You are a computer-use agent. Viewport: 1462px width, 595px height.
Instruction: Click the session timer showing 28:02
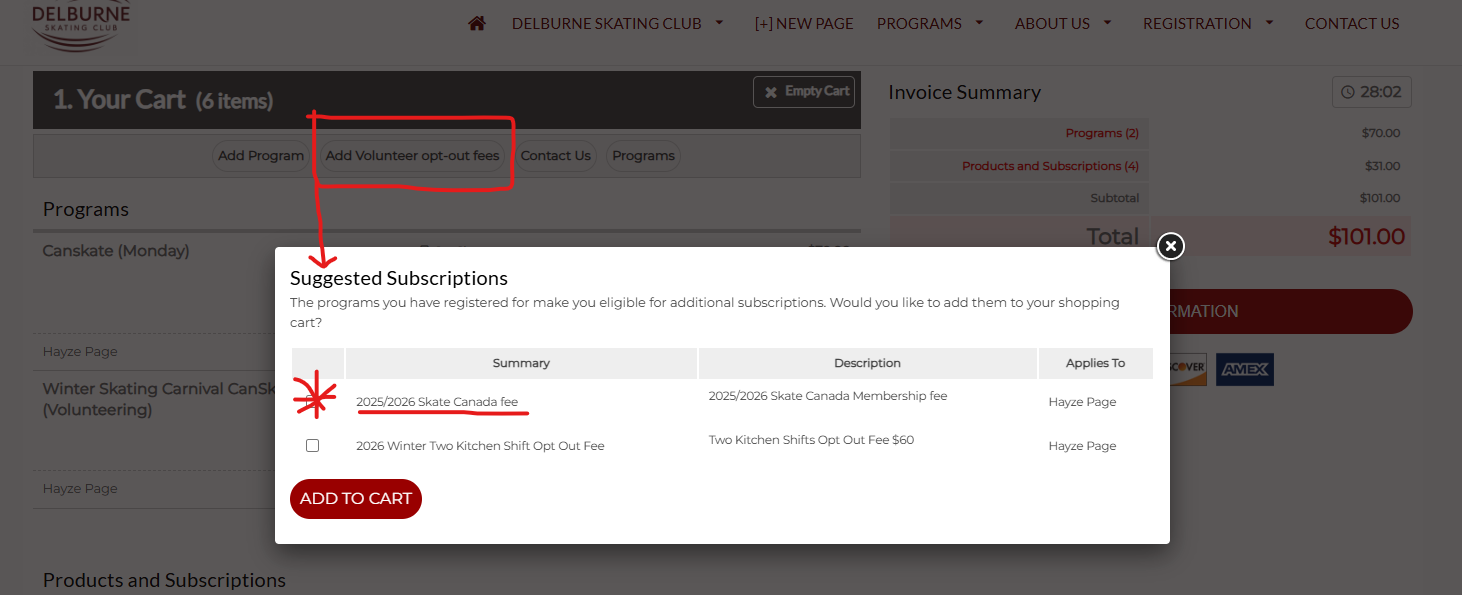[x=1371, y=92]
